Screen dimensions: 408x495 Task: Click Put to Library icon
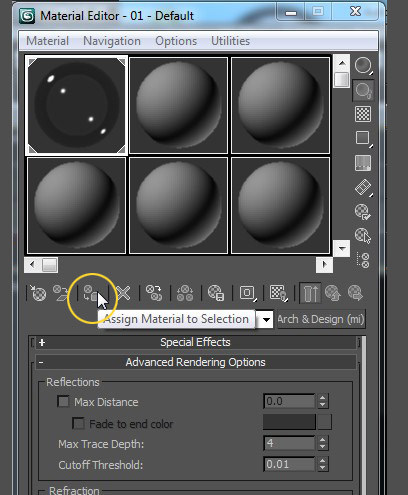(216, 293)
